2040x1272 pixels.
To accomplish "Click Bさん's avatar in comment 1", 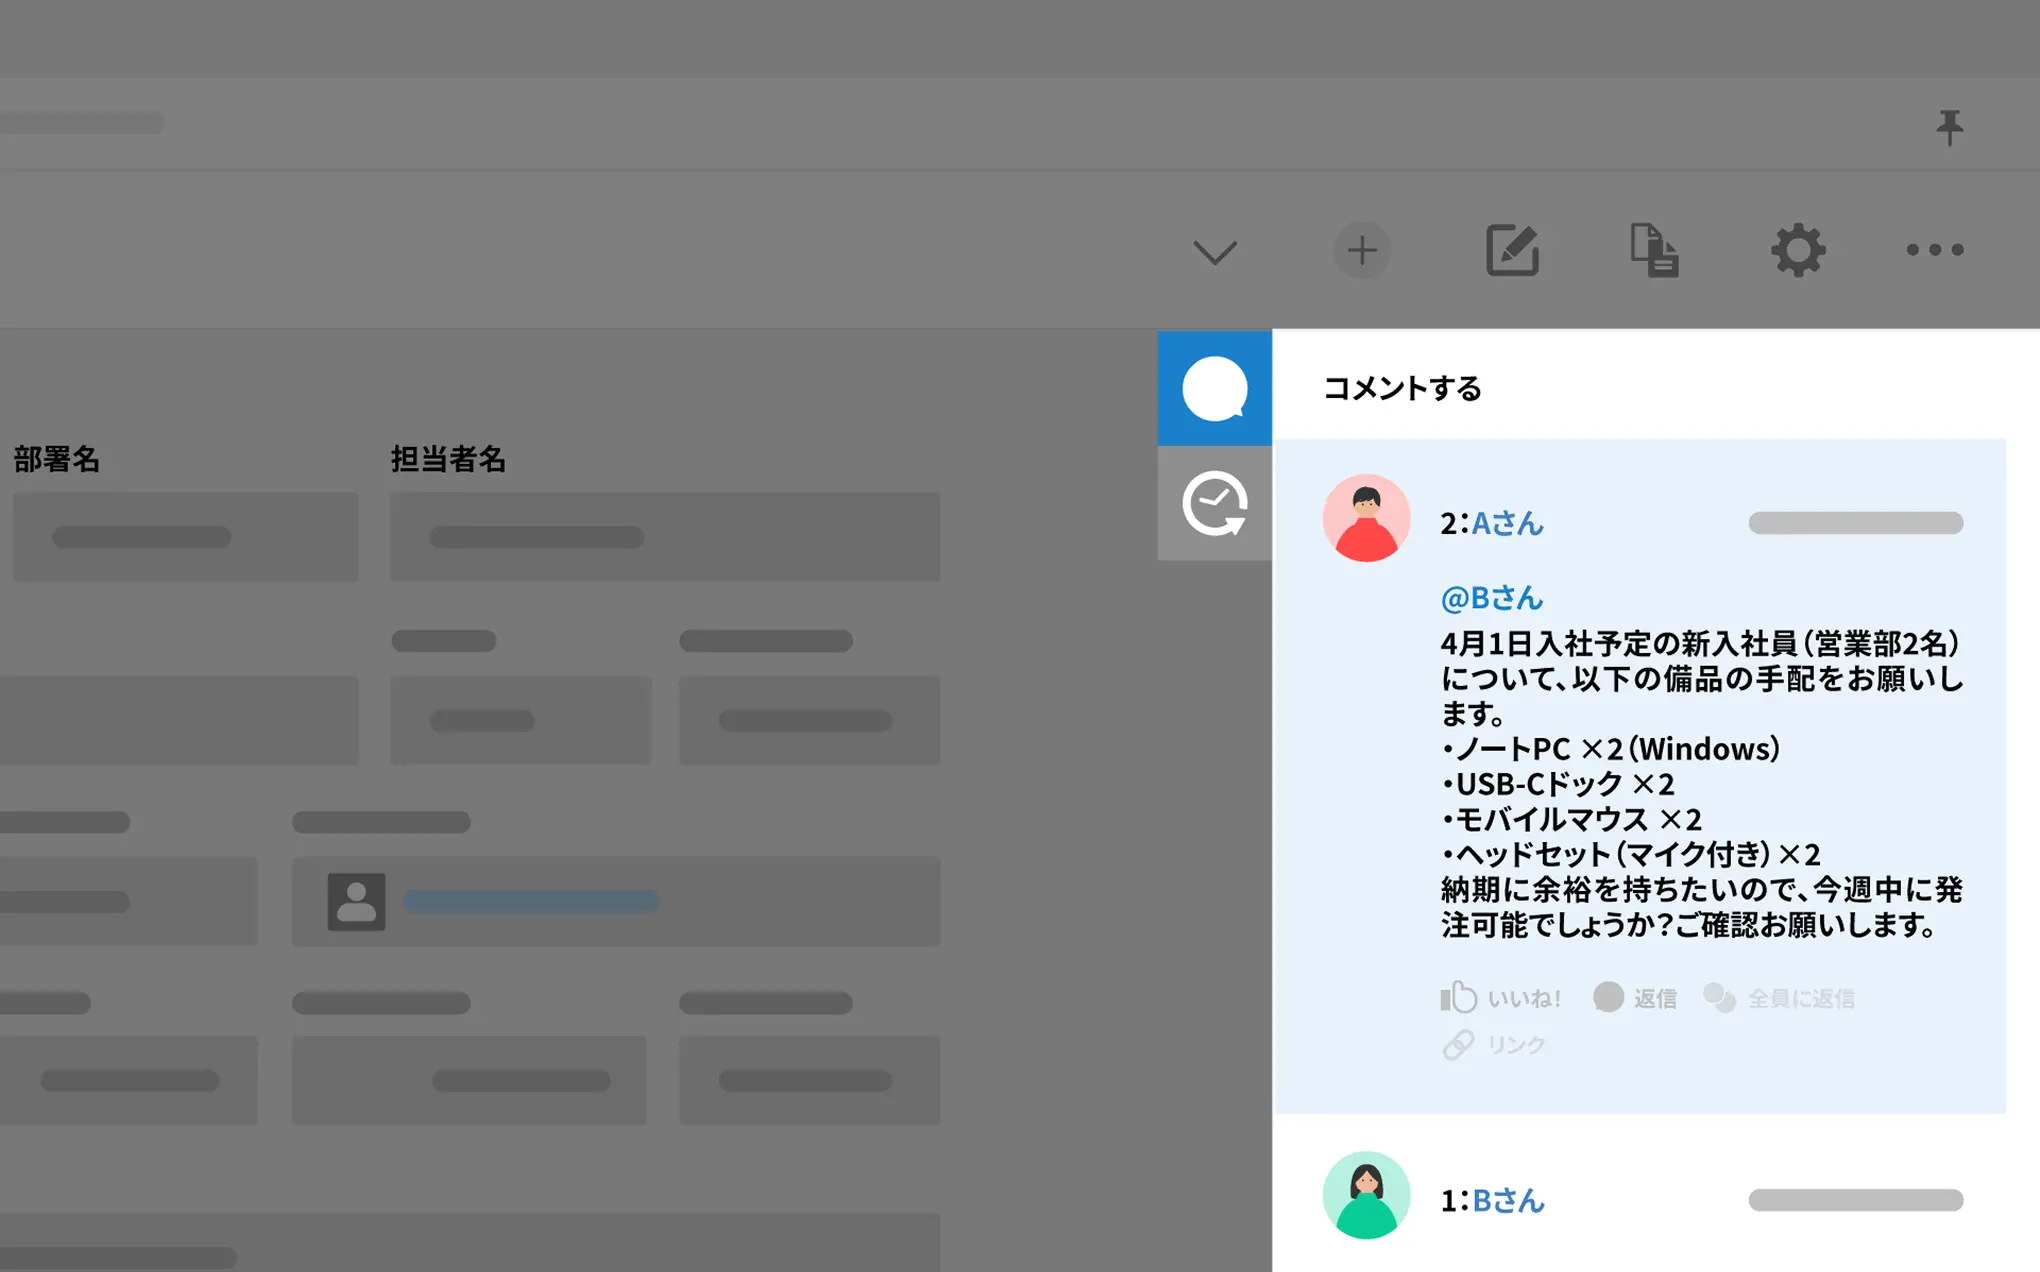I will click(x=1366, y=1195).
